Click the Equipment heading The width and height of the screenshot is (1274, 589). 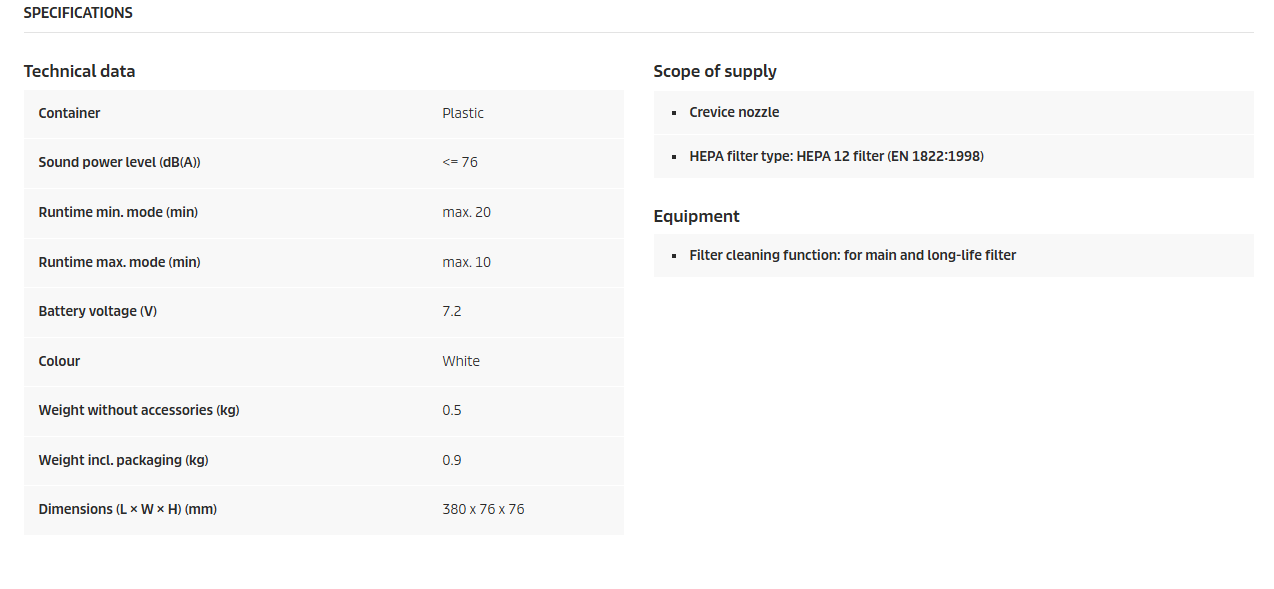coord(696,216)
